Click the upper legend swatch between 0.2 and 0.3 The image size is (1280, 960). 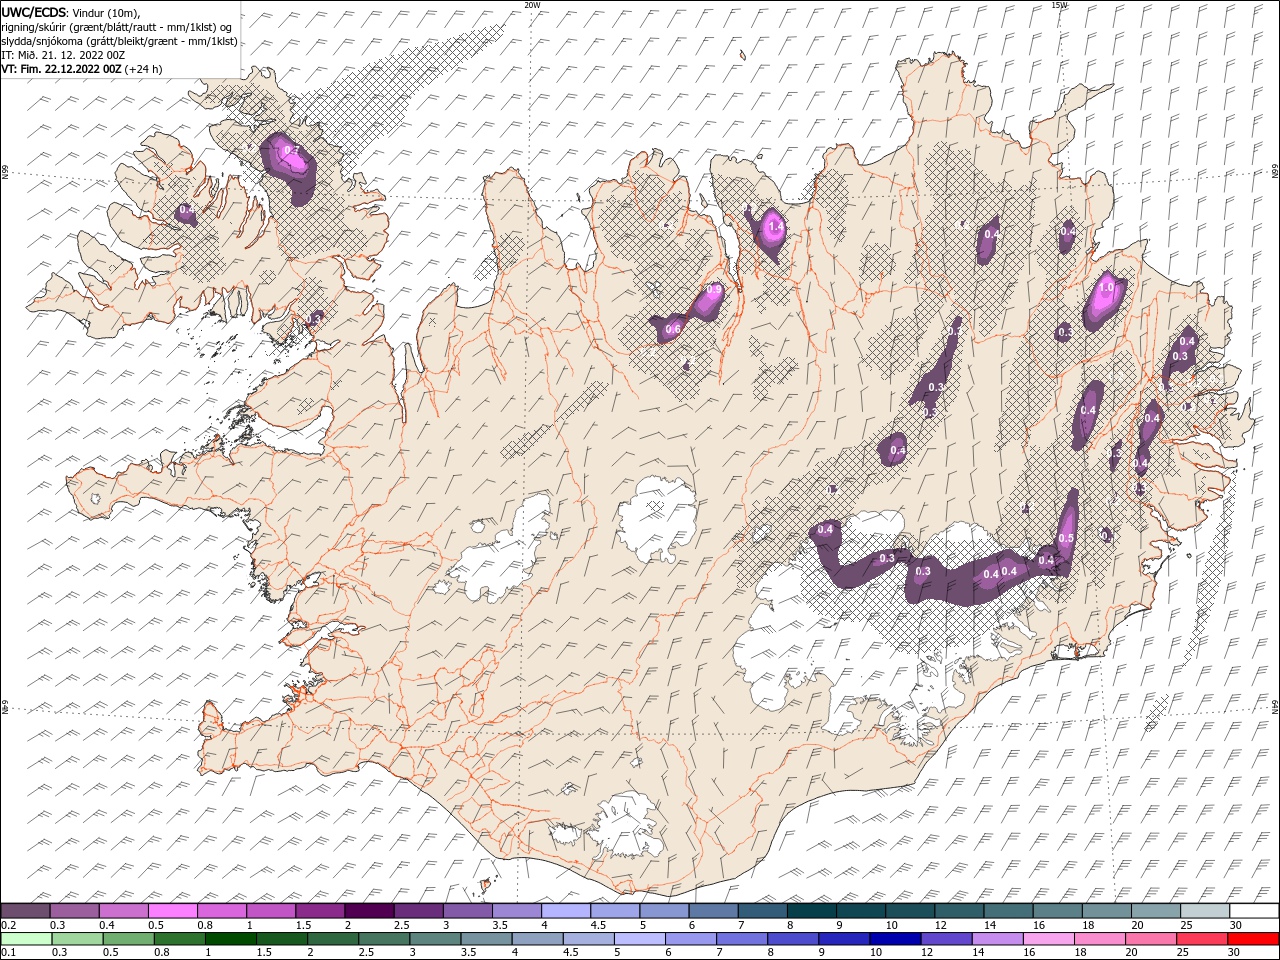point(26,910)
